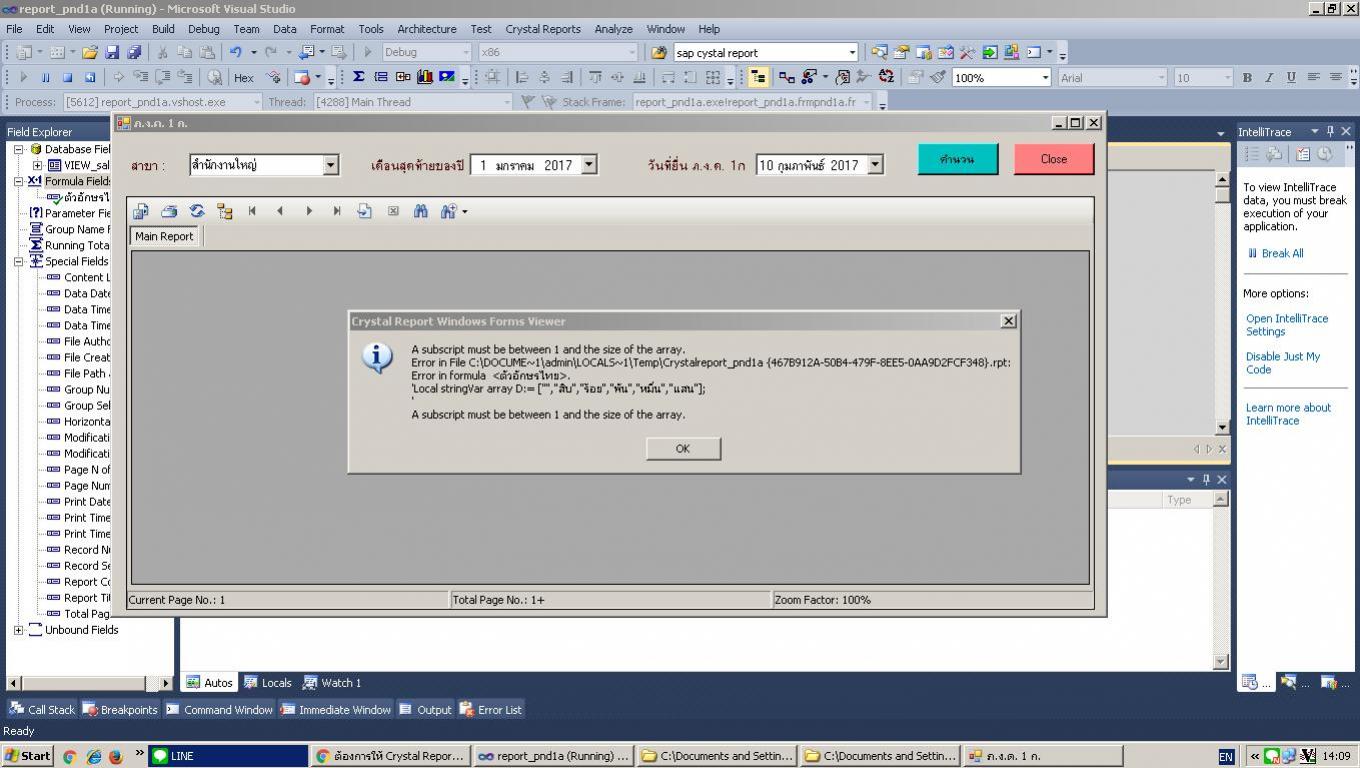The height and width of the screenshot is (768, 1360).
Task: Click the Find Text binoculars icon
Action: (x=421, y=211)
